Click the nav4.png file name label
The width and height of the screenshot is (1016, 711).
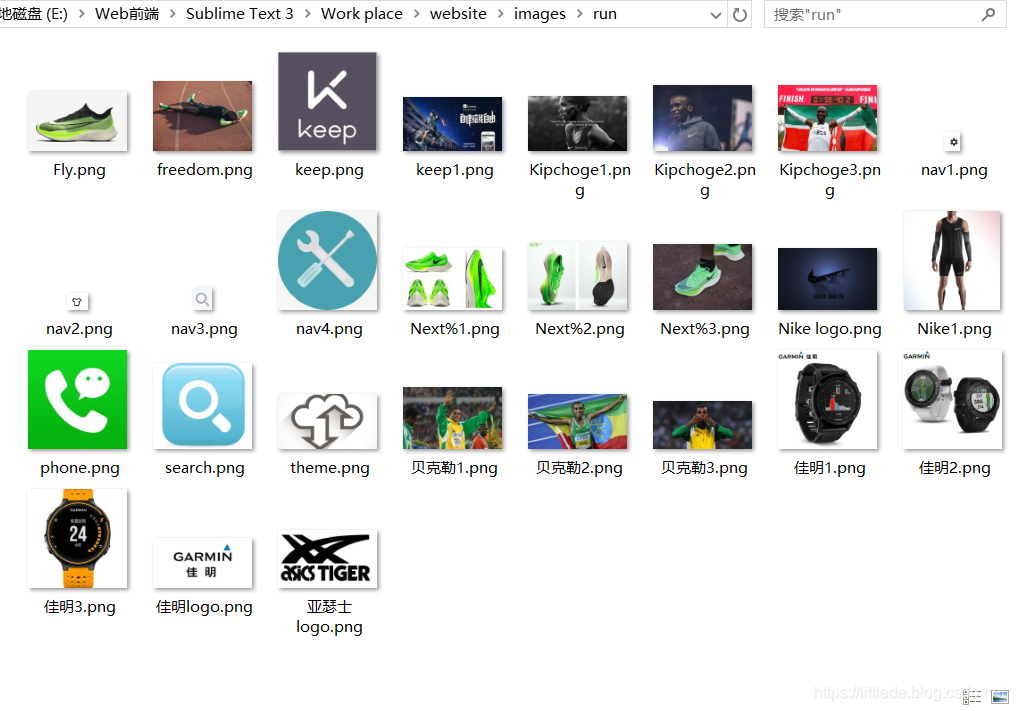tap(329, 329)
